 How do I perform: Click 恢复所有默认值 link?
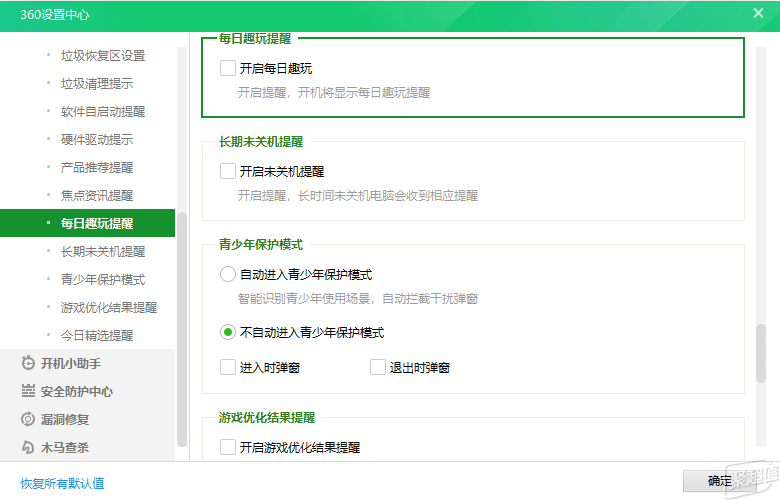click(x=62, y=483)
